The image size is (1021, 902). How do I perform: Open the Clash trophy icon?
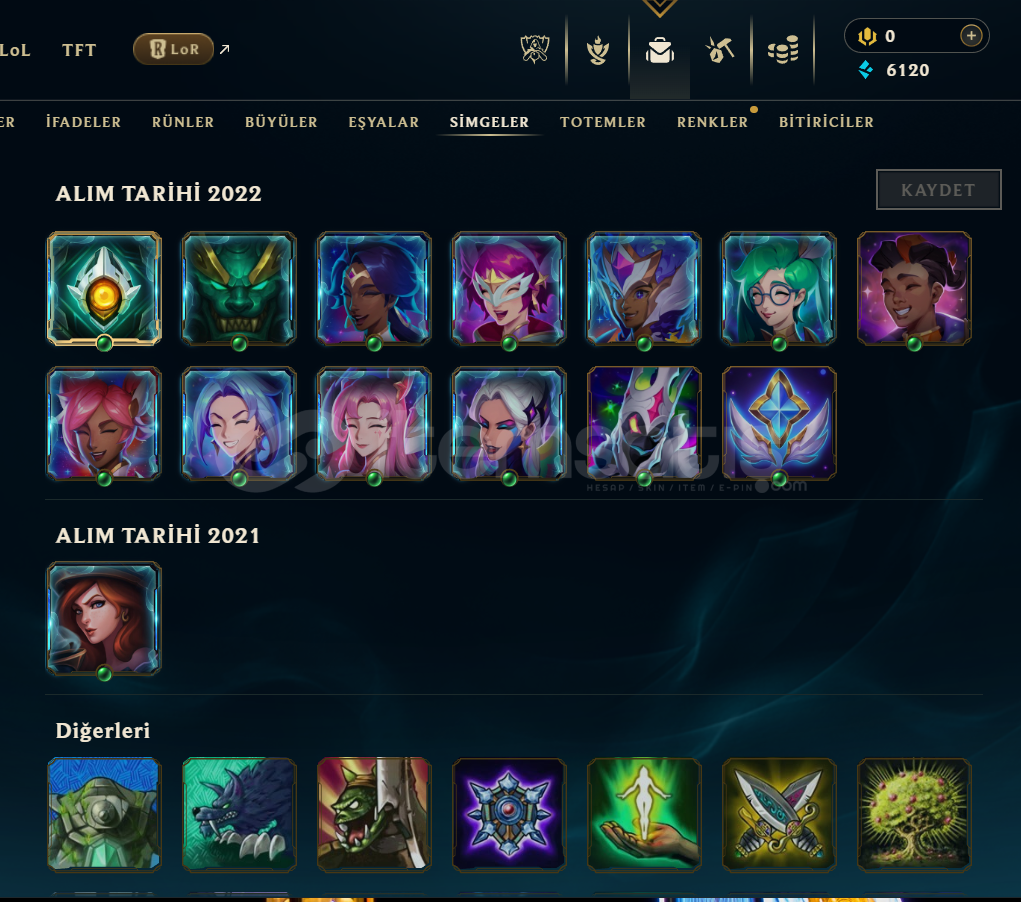coord(597,50)
